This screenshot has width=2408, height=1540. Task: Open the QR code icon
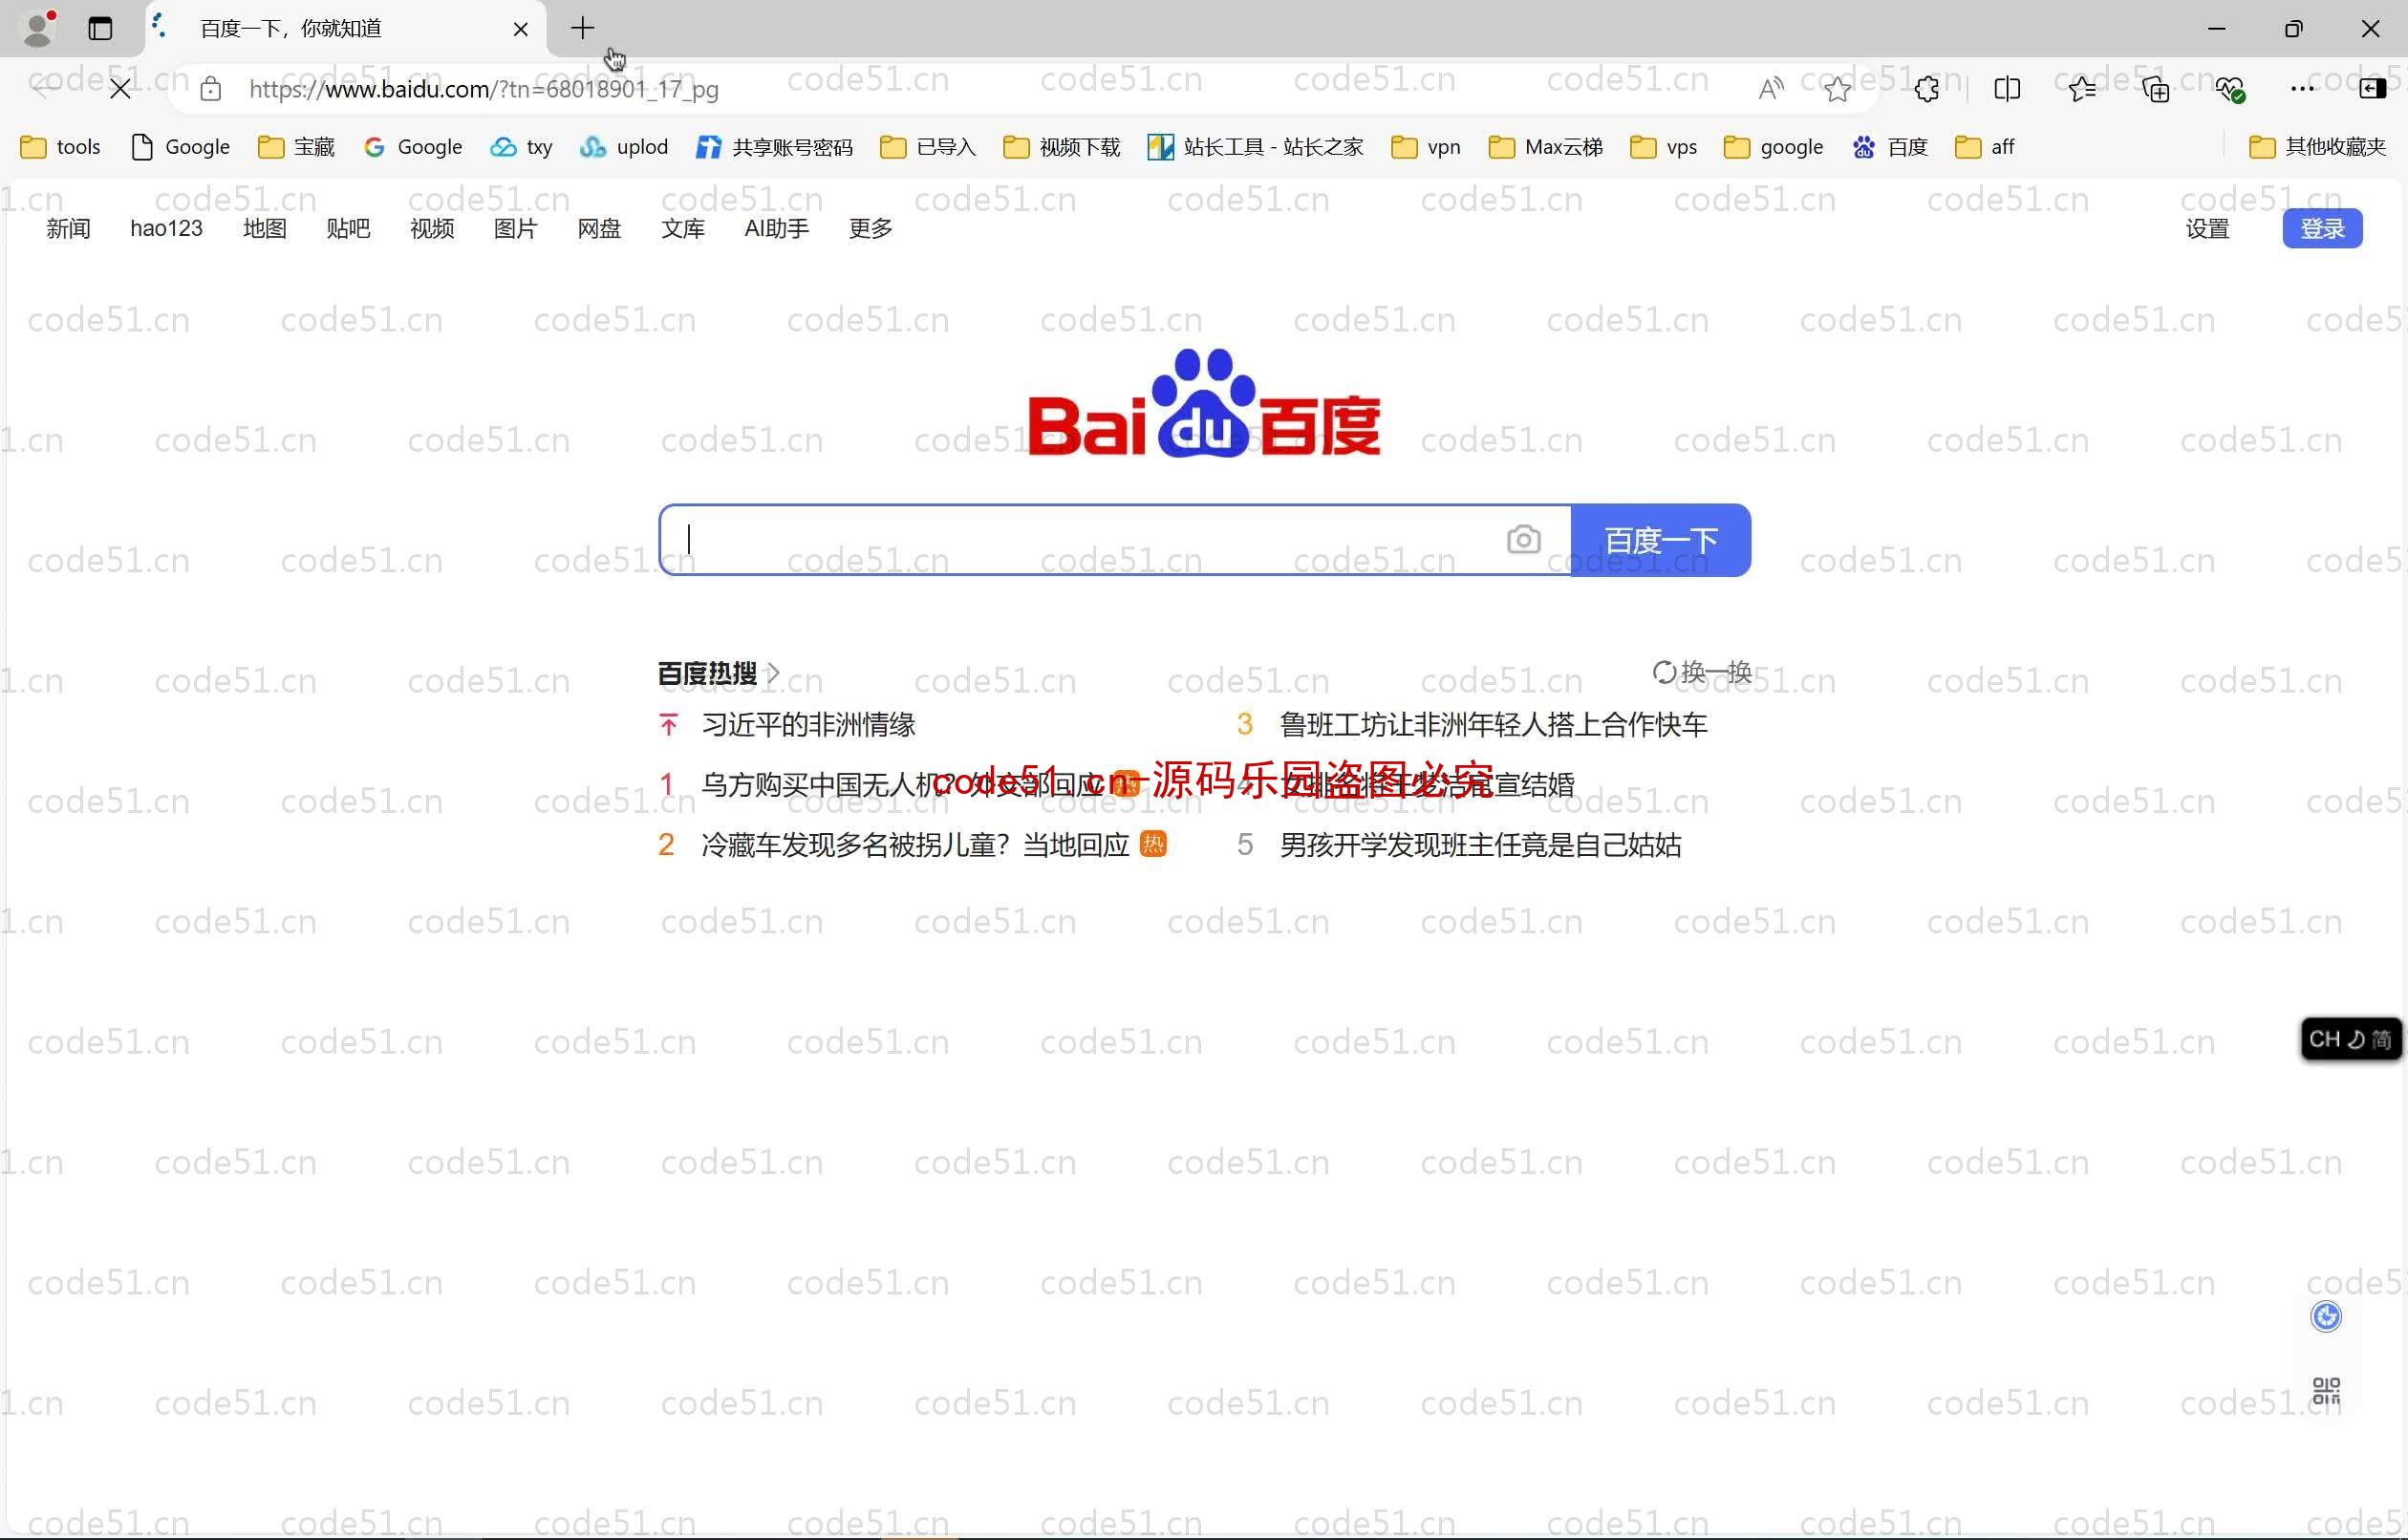(x=2326, y=1390)
